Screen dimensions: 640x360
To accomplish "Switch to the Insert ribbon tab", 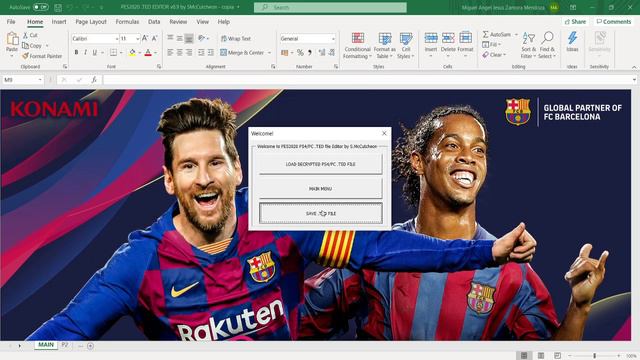I will [59, 22].
